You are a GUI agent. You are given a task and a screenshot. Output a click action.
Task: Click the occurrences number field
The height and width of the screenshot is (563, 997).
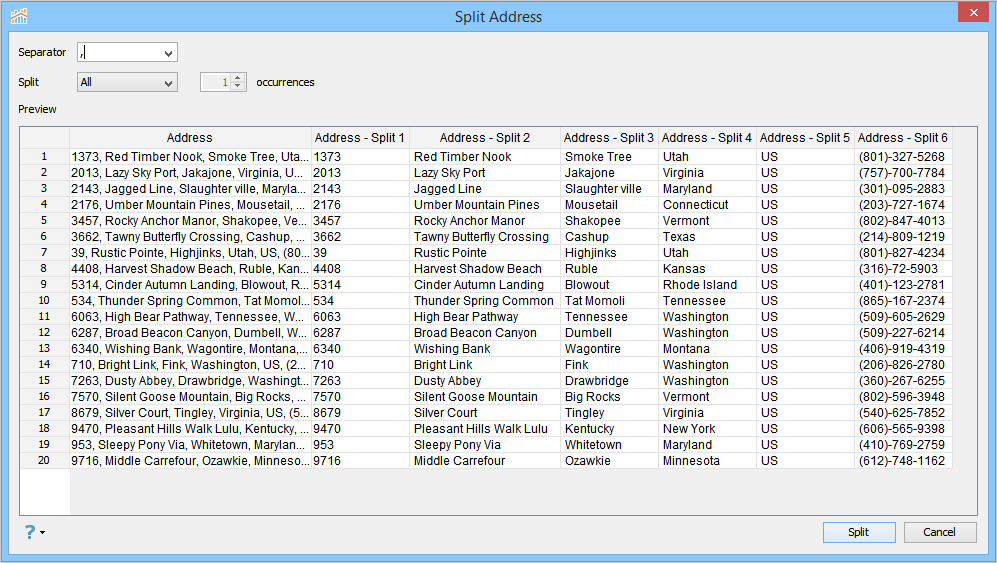point(216,82)
